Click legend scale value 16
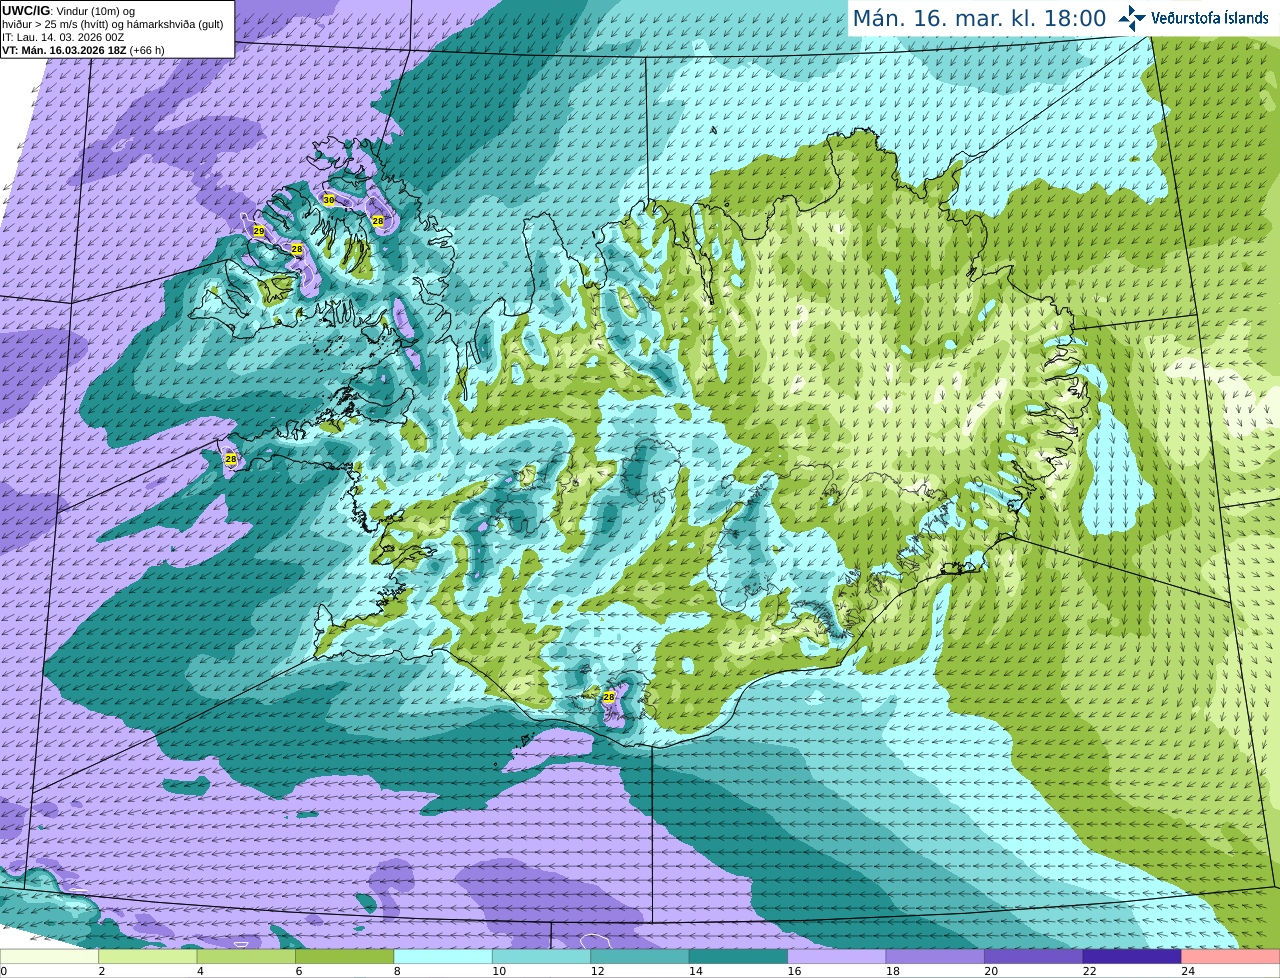 [x=794, y=971]
